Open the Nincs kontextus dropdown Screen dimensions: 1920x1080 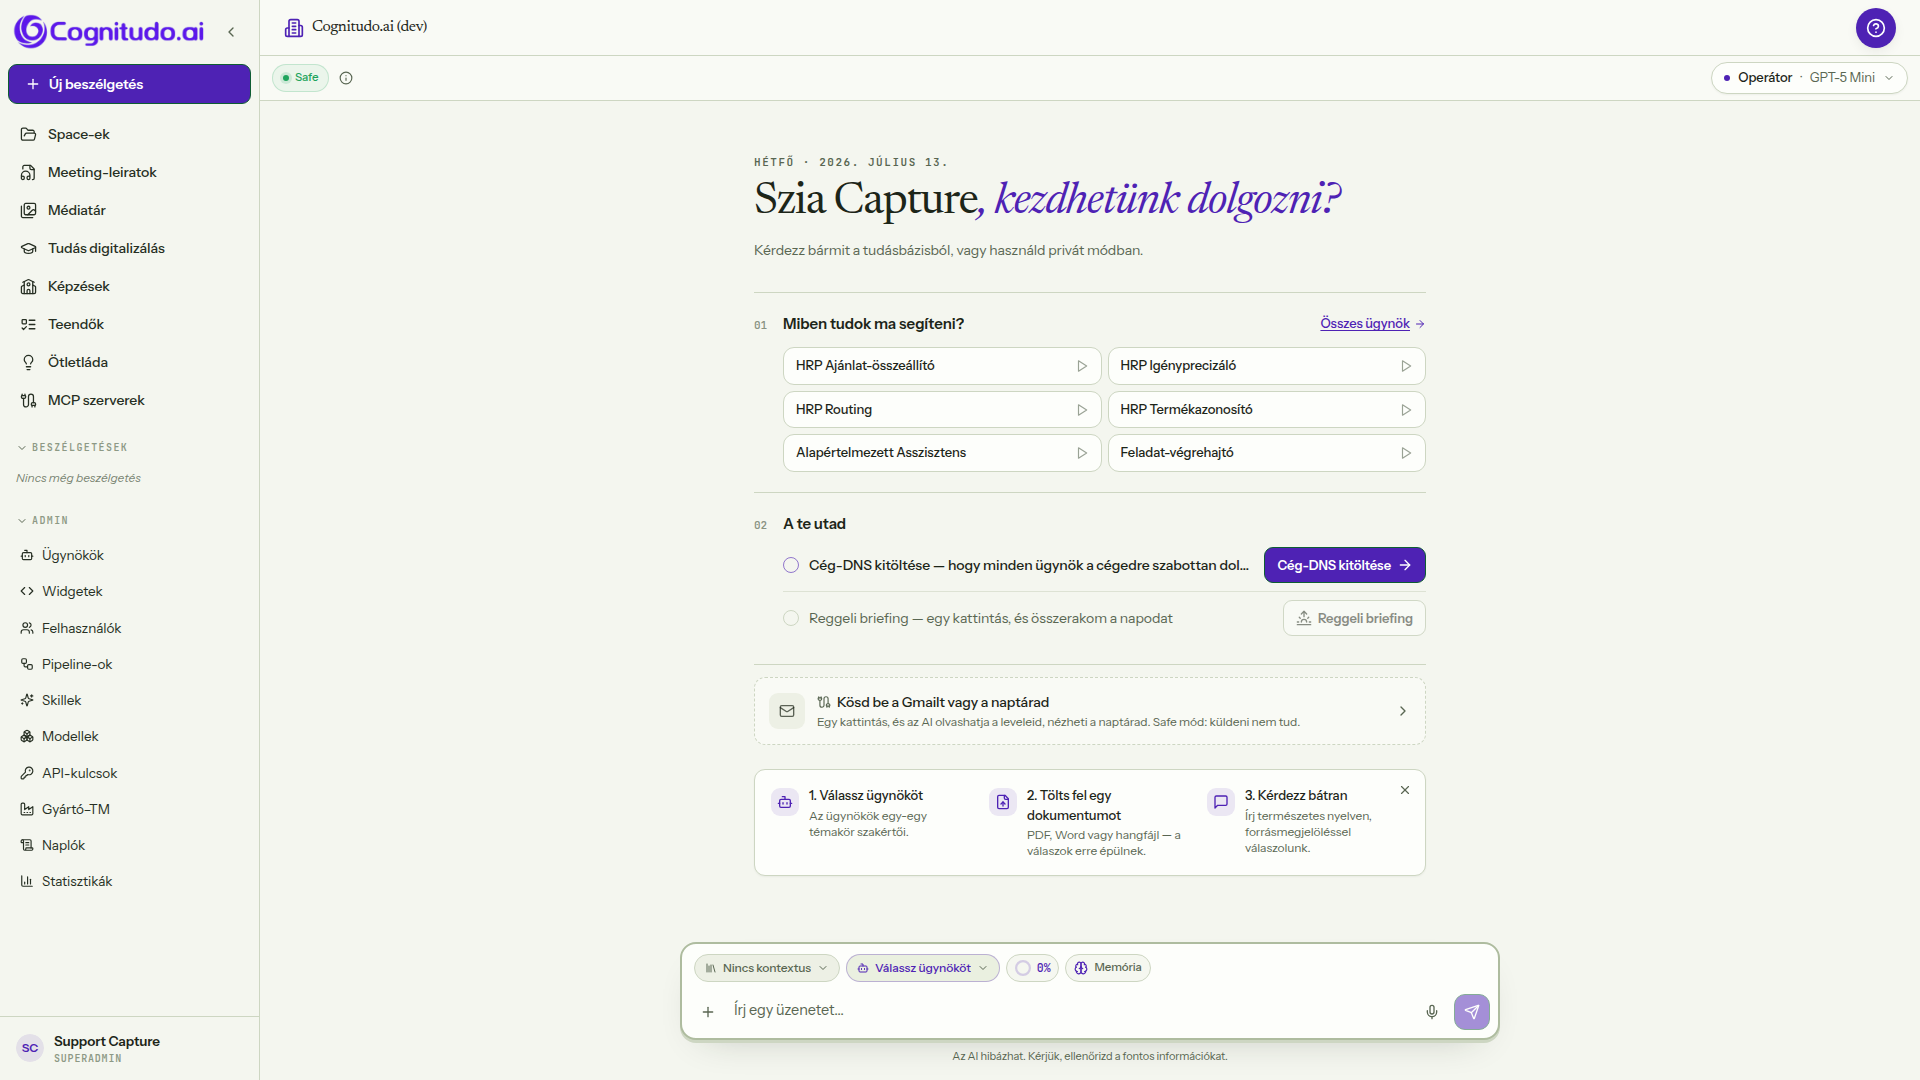tap(766, 968)
